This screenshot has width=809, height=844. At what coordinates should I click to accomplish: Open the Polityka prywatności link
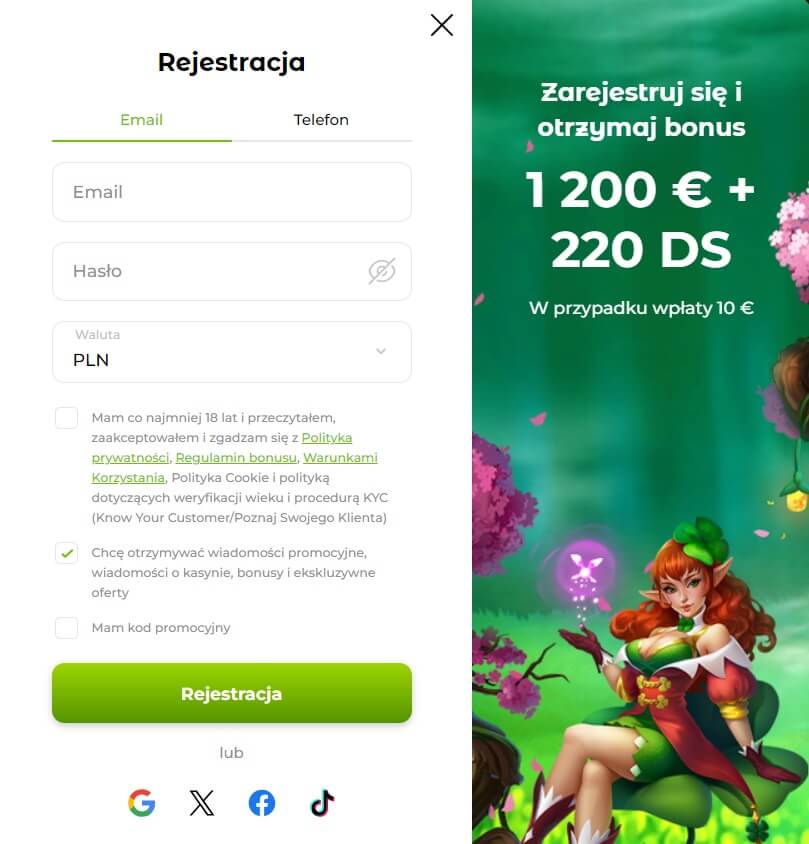327,438
